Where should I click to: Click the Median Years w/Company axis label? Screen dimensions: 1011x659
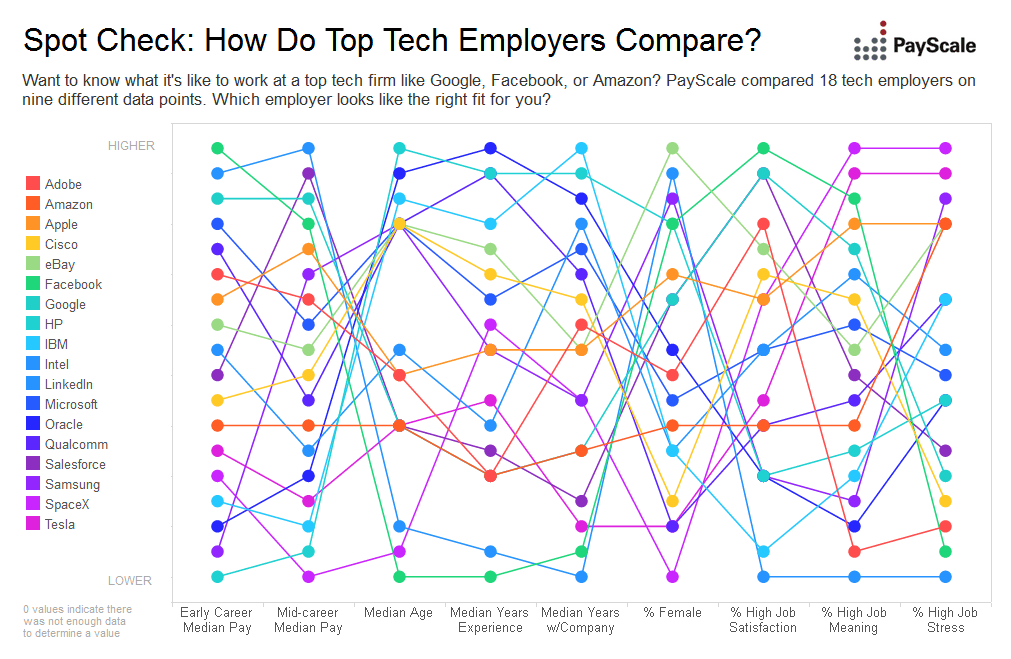pos(581,620)
